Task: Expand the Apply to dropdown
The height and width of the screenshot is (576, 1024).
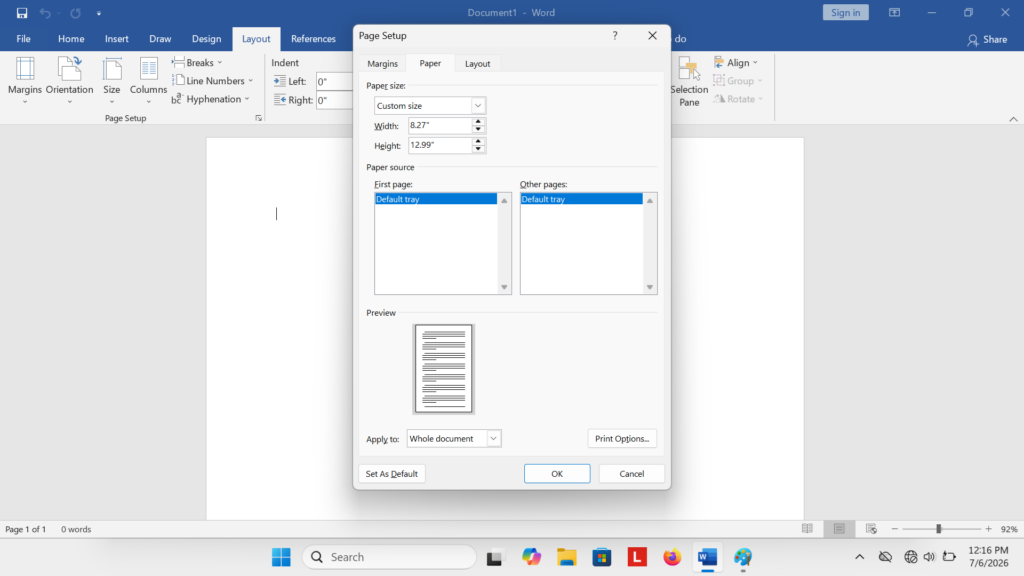Action: [494, 439]
